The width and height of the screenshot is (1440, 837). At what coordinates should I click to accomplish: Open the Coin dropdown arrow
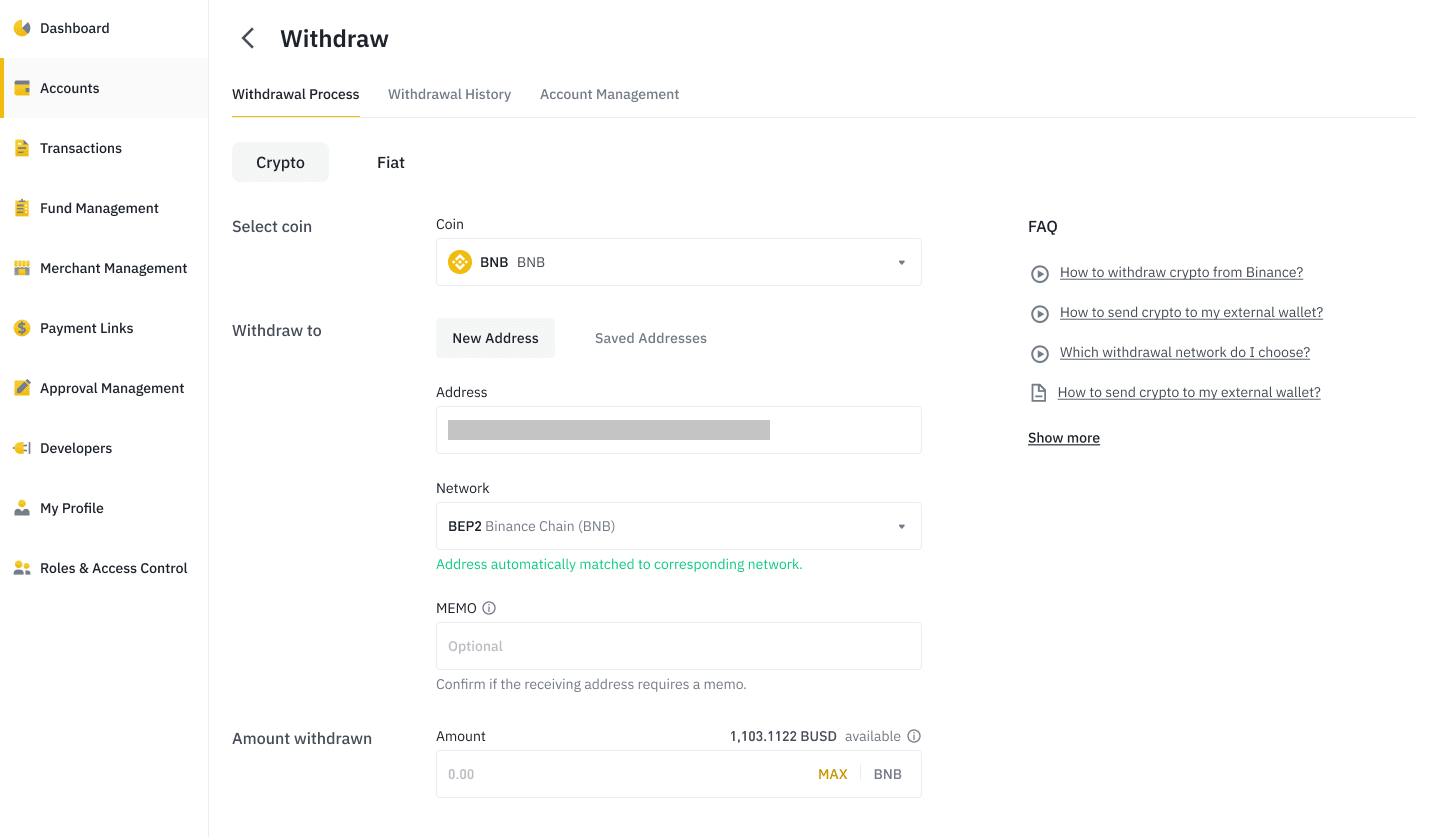pyautogui.click(x=901, y=262)
